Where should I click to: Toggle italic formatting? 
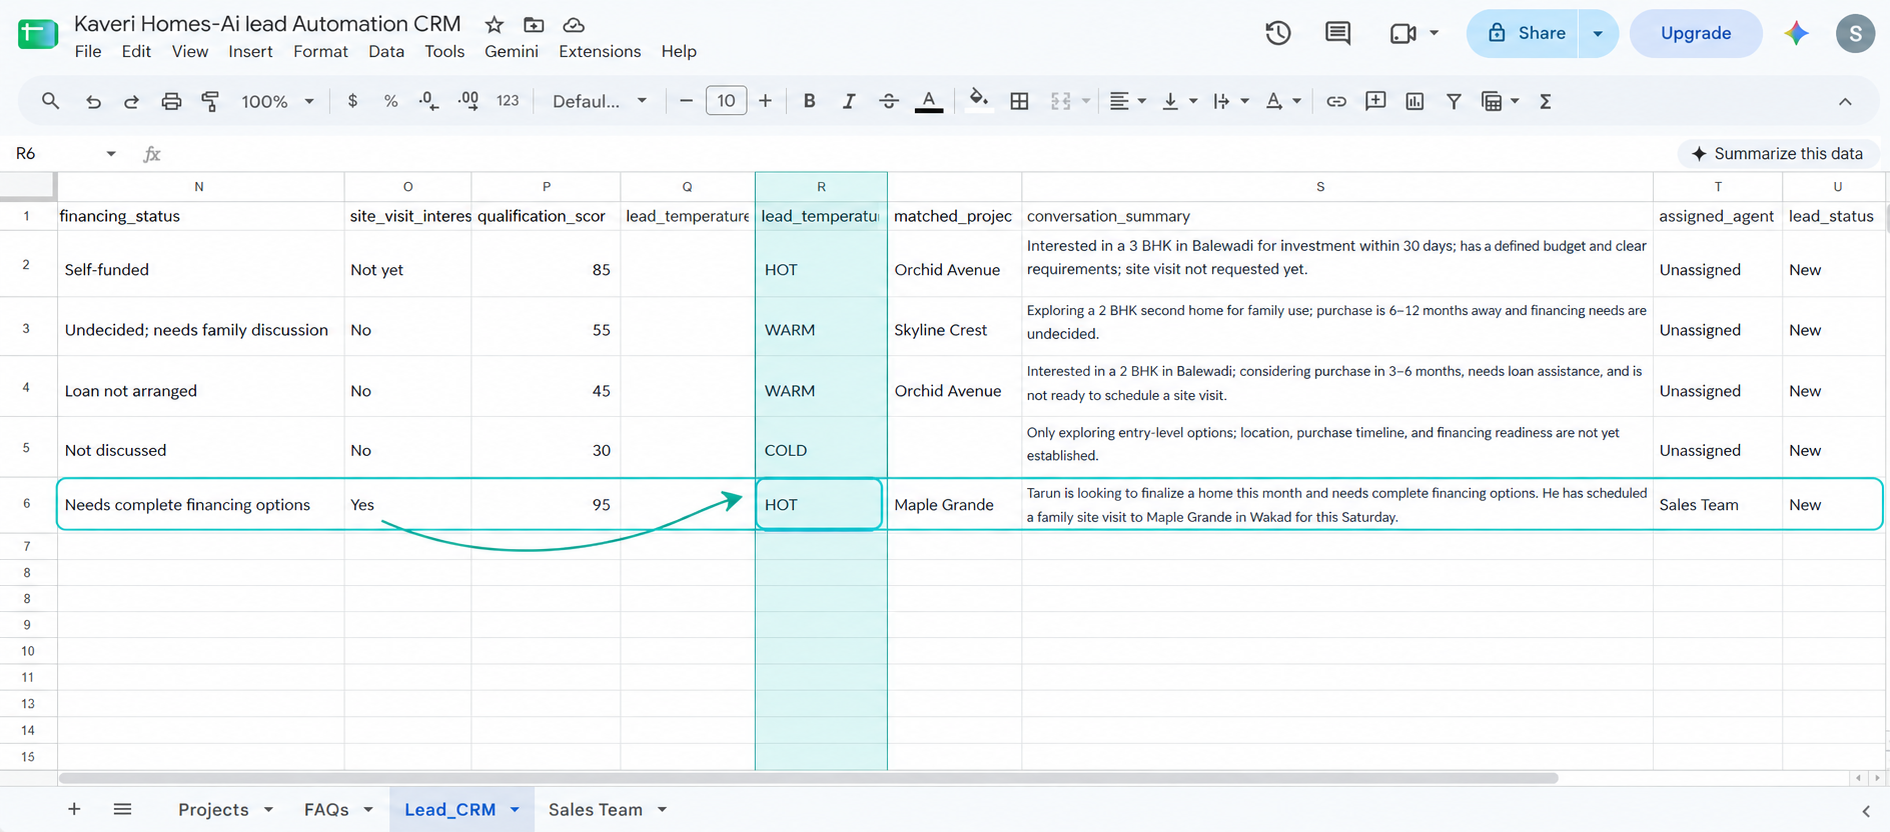[x=848, y=101]
